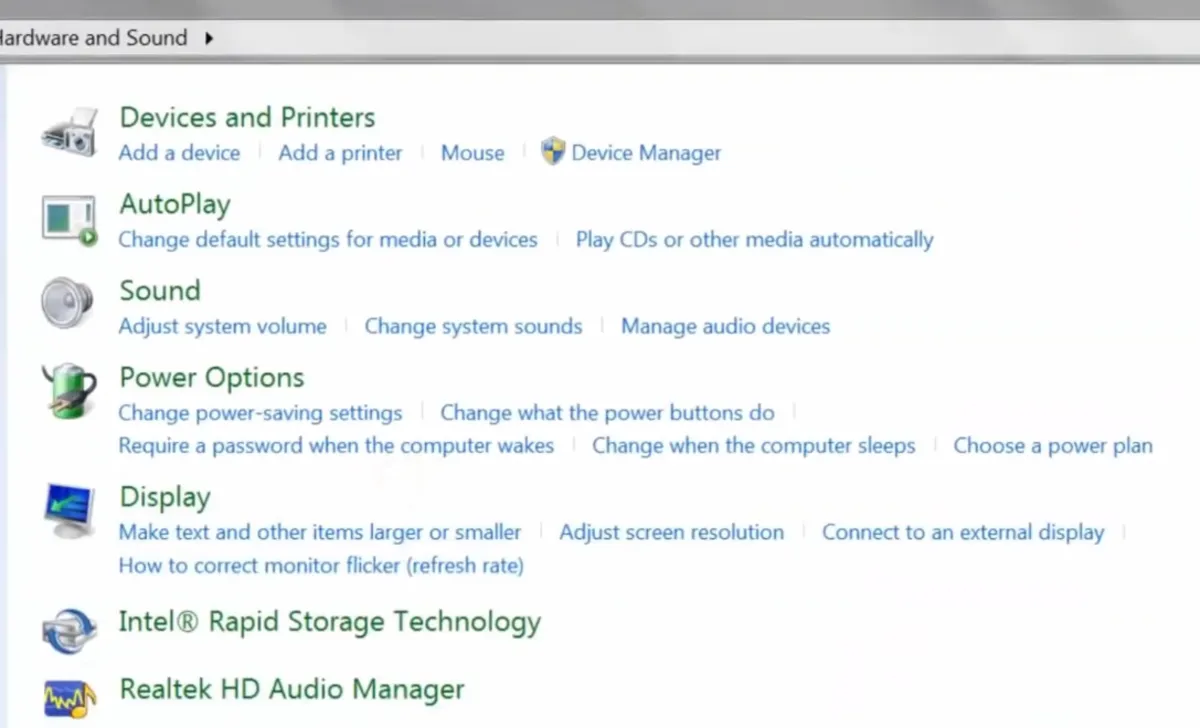Open Change system sounds
This screenshot has width=1200, height=728.
[473, 326]
